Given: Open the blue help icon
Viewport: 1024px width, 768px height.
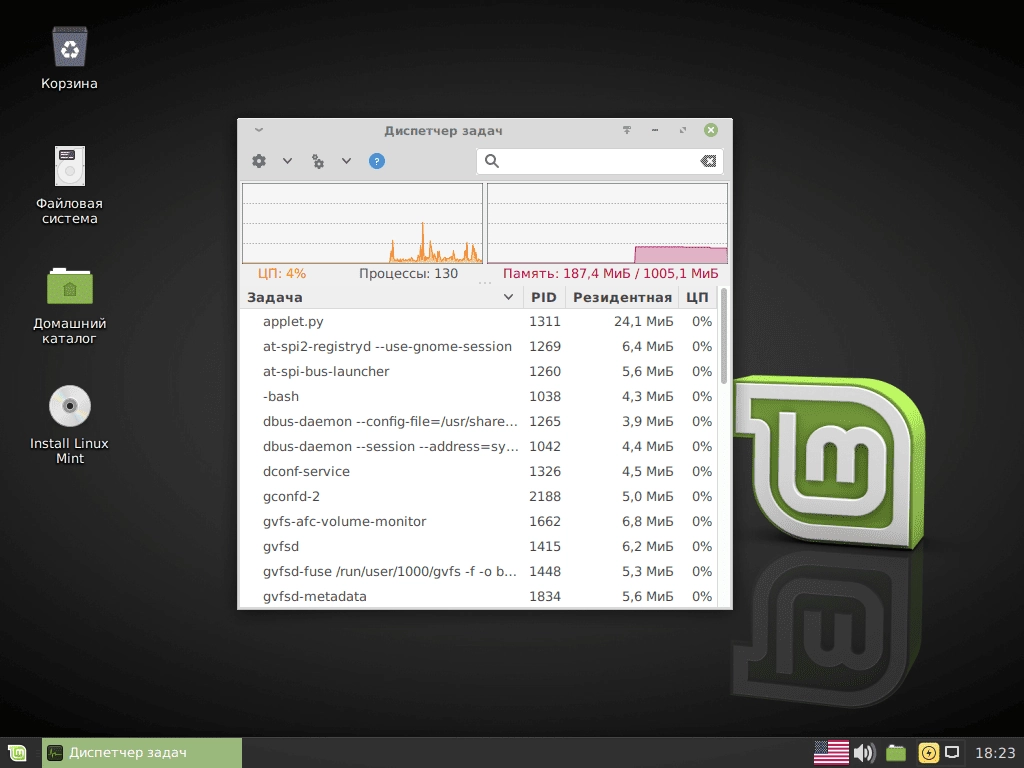Looking at the screenshot, I should click(377, 161).
